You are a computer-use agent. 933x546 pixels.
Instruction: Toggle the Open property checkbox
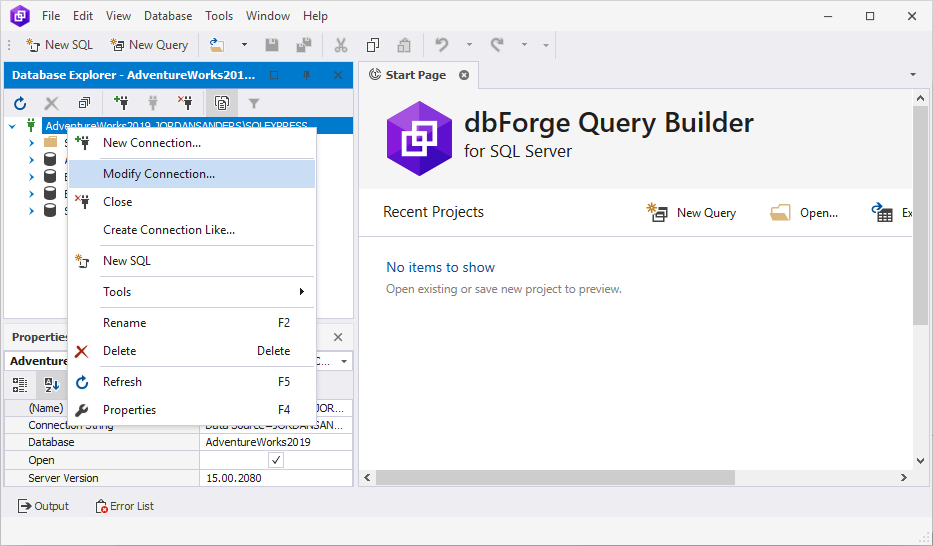tap(276, 460)
